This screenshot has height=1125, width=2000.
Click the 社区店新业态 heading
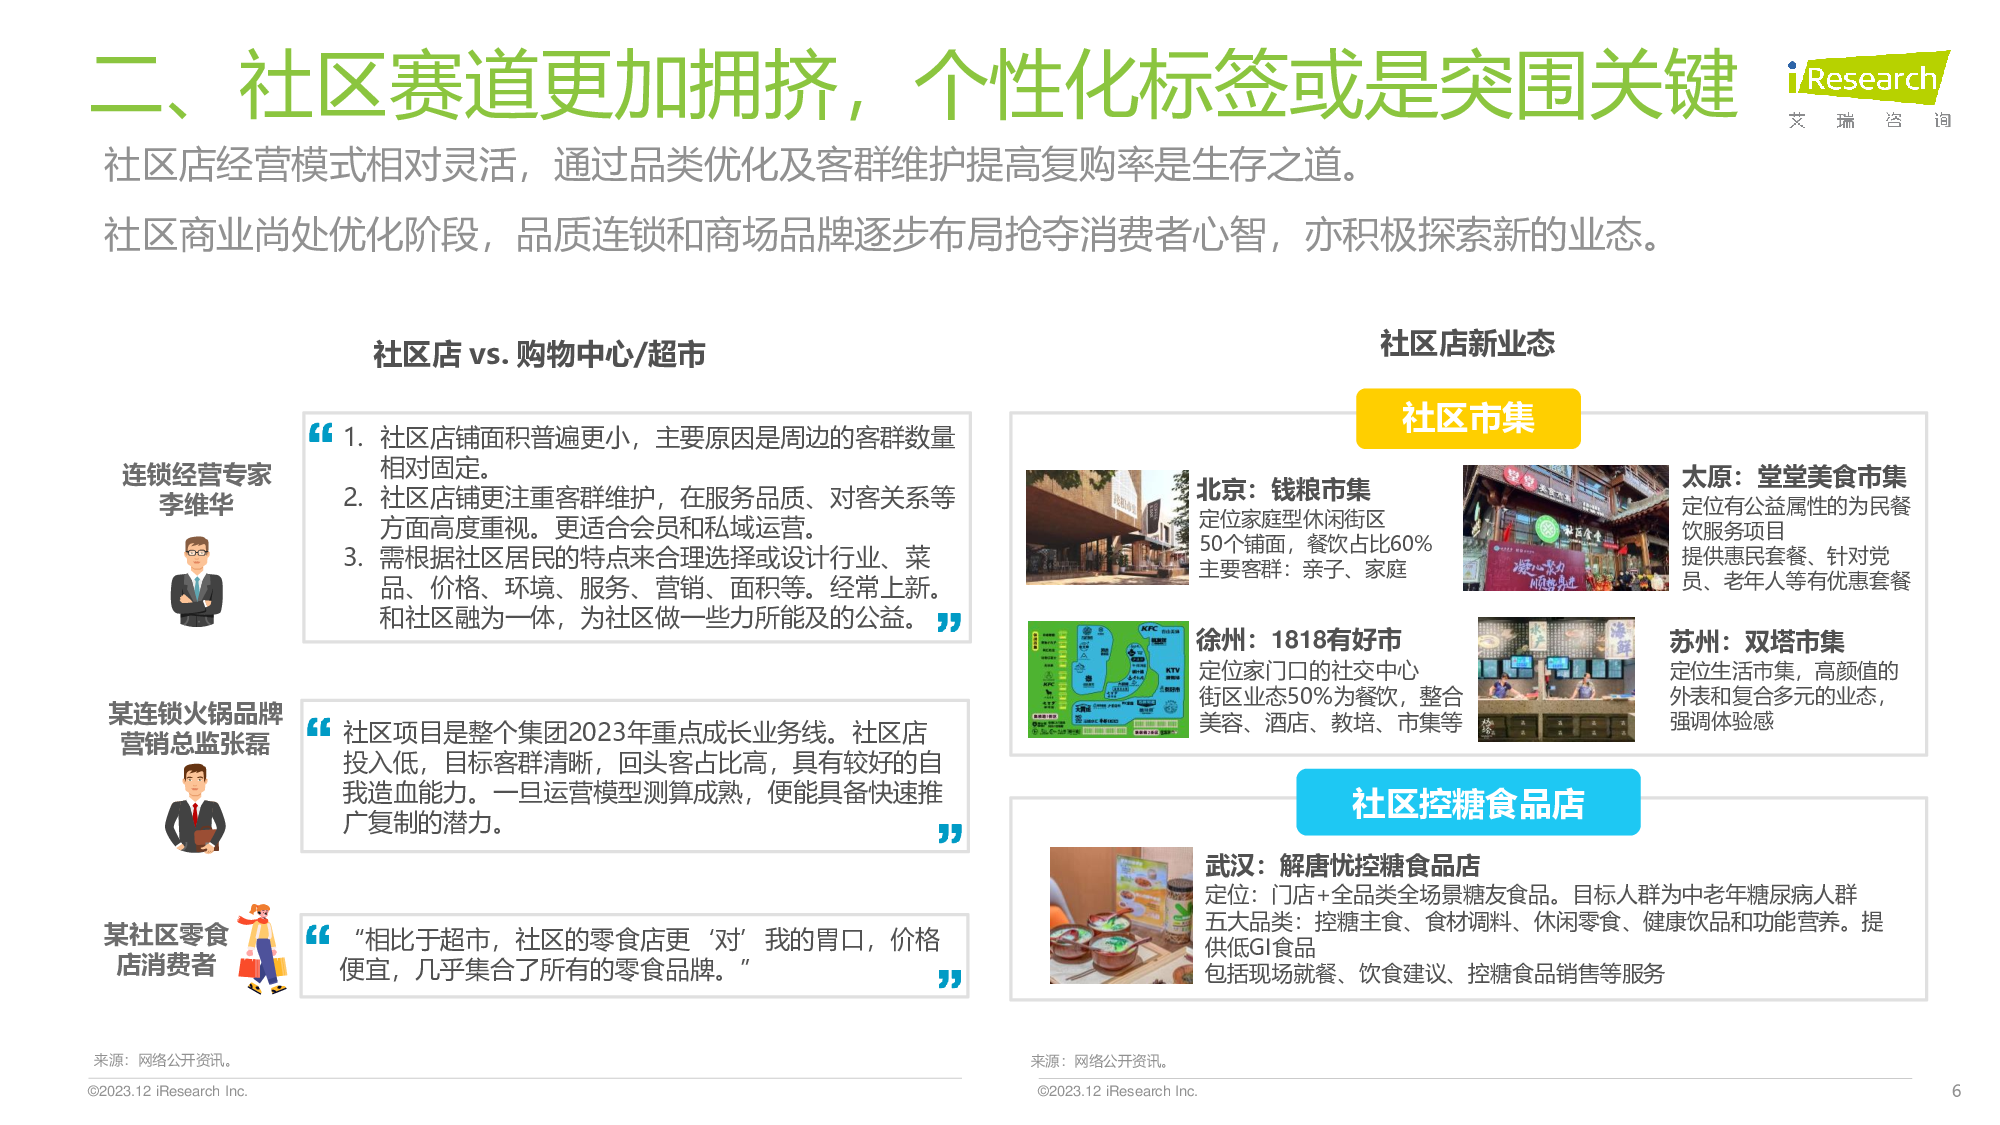pos(1466,344)
